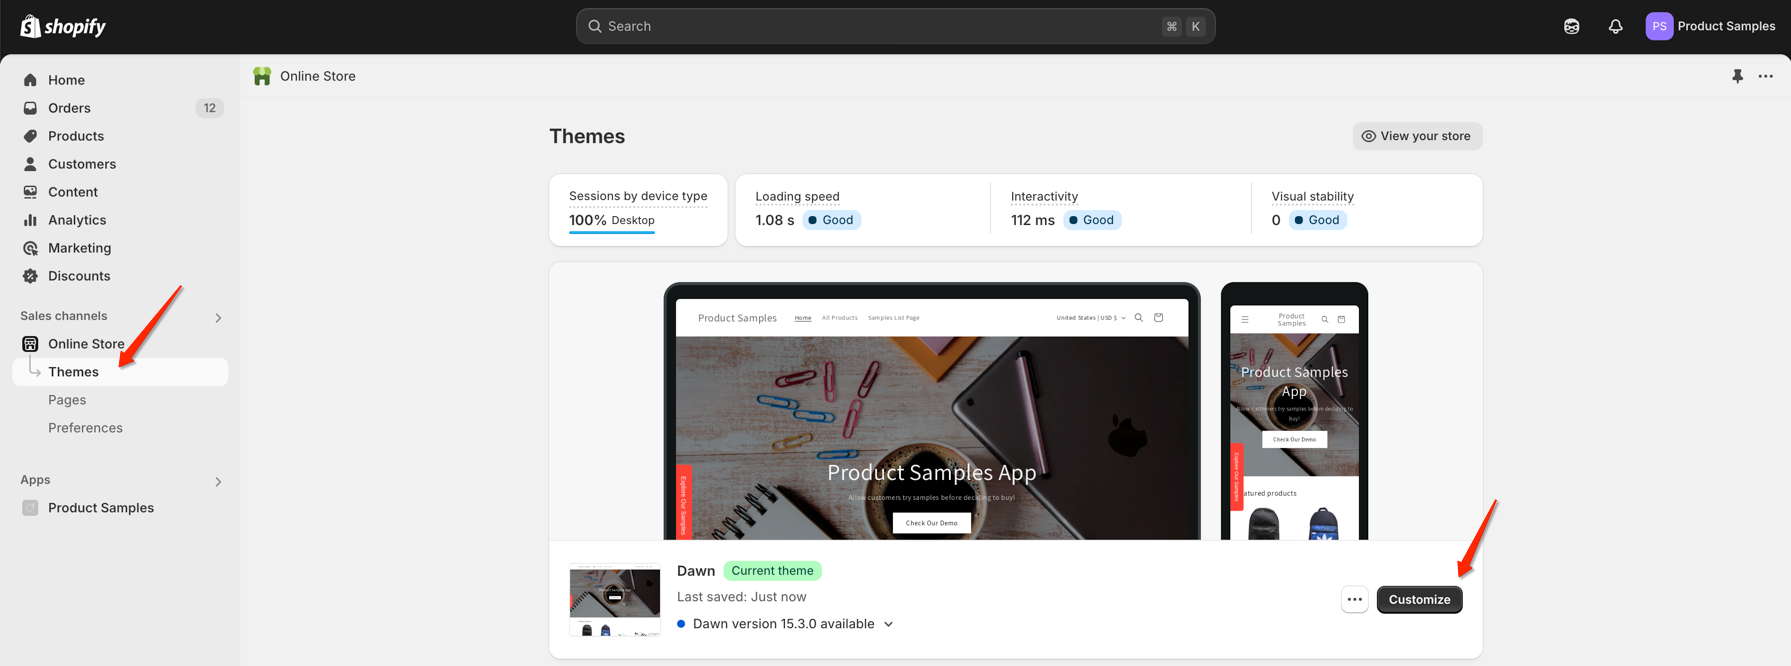Click the Good badge for Loading speed
This screenshot has width=1791, height=666.
(832, 220)
